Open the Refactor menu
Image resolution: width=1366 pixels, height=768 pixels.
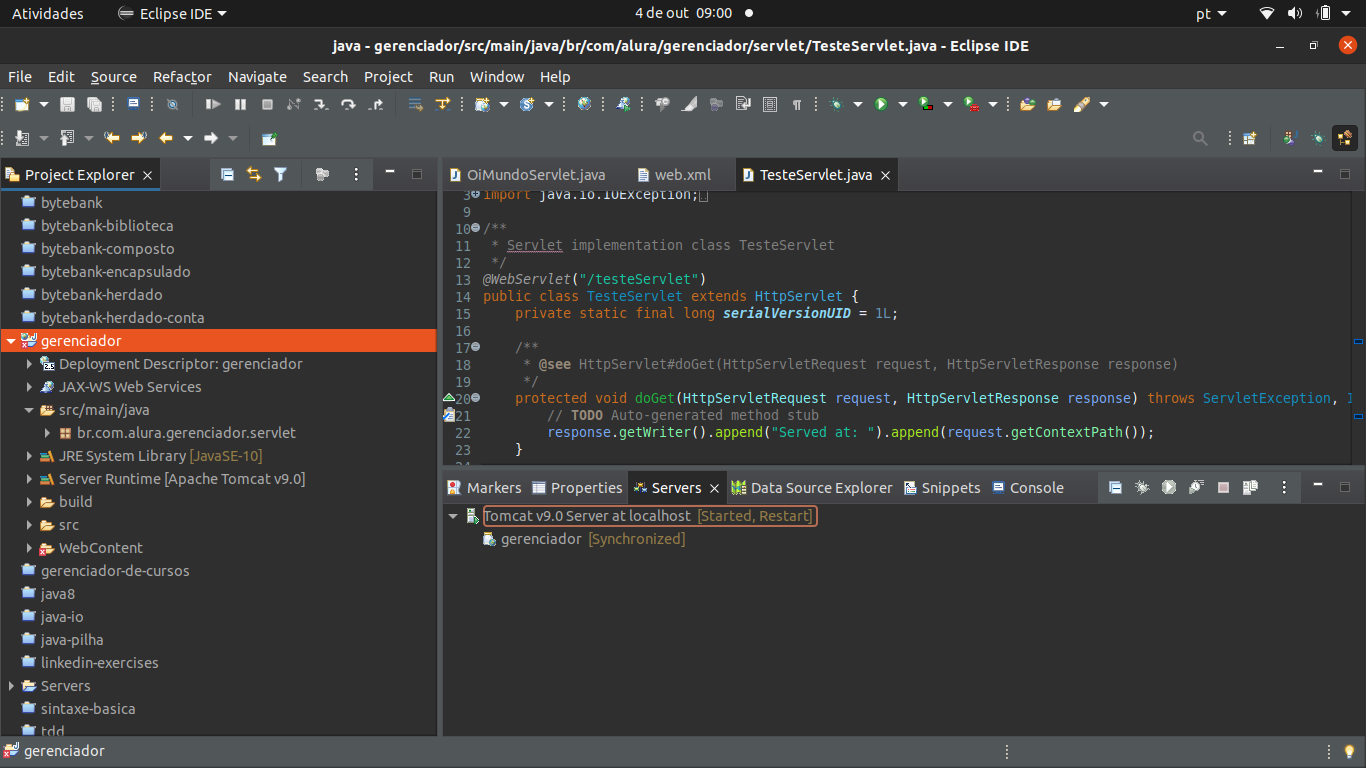(x=182, y=77)
